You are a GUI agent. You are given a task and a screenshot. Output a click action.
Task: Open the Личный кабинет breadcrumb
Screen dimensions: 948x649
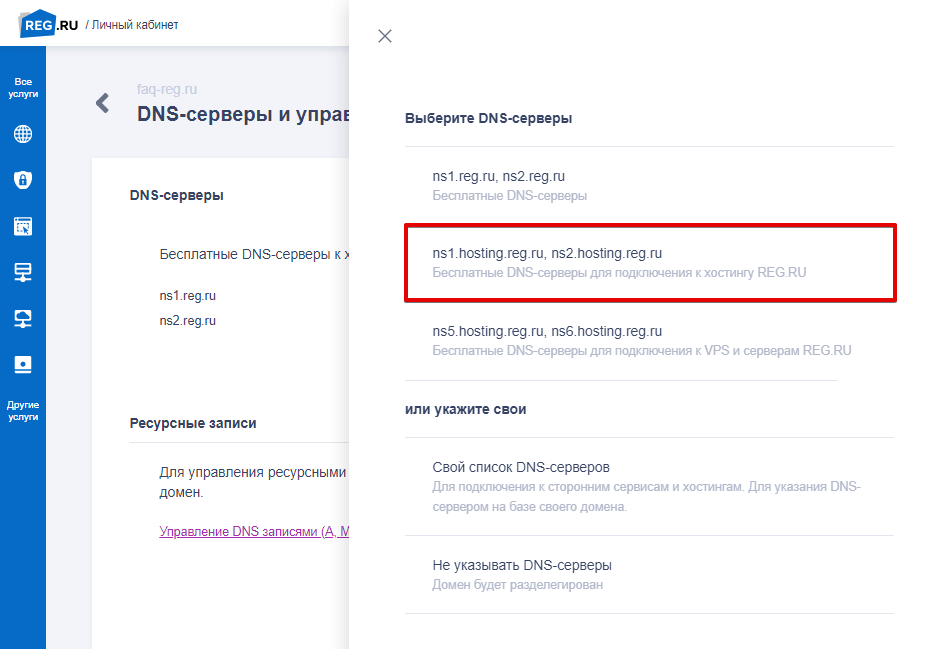click(x=135, y=25)
